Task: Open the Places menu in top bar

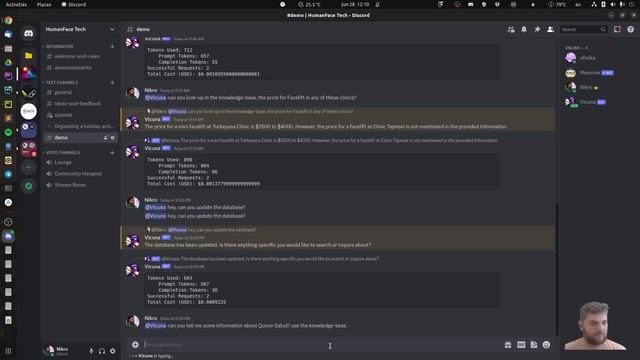Action: coord(44,4)
